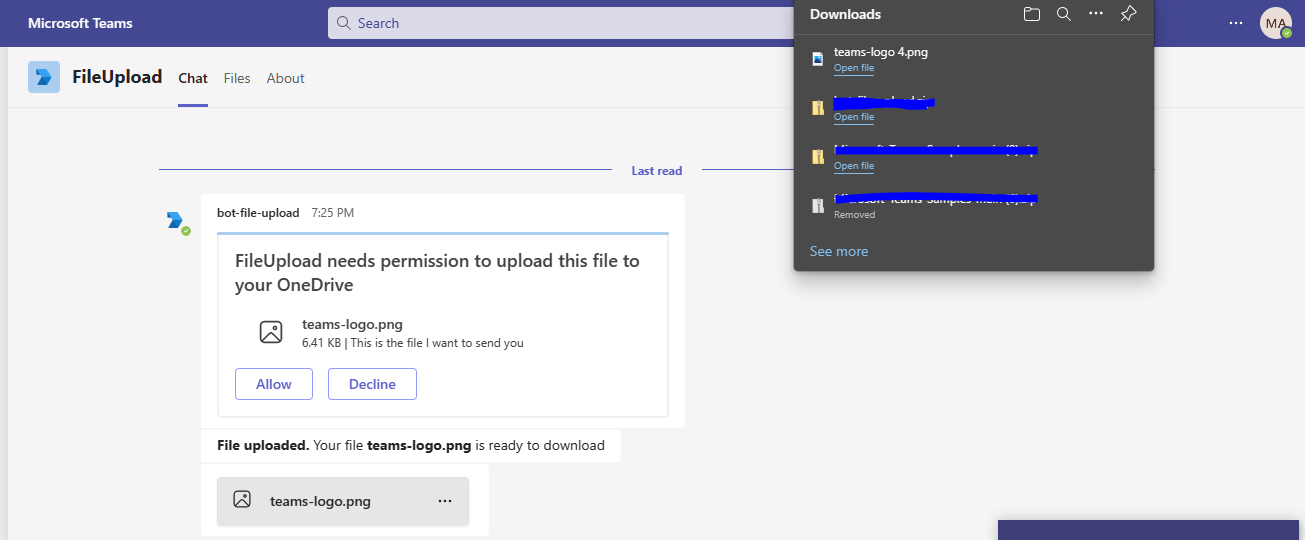Click the search box in Teams
This screenshot has width=1305, height=540.
pos(560,23)
